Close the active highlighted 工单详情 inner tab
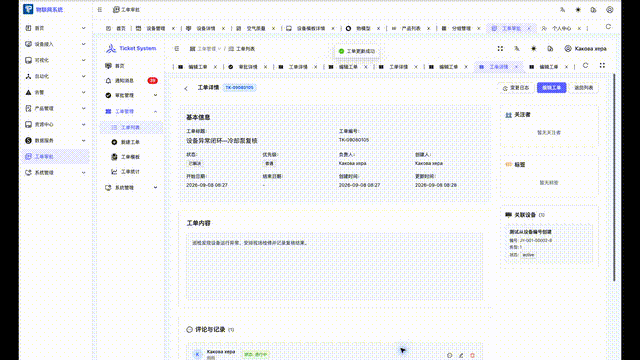The height and width of the screenshot is (360, 640). 516,67
